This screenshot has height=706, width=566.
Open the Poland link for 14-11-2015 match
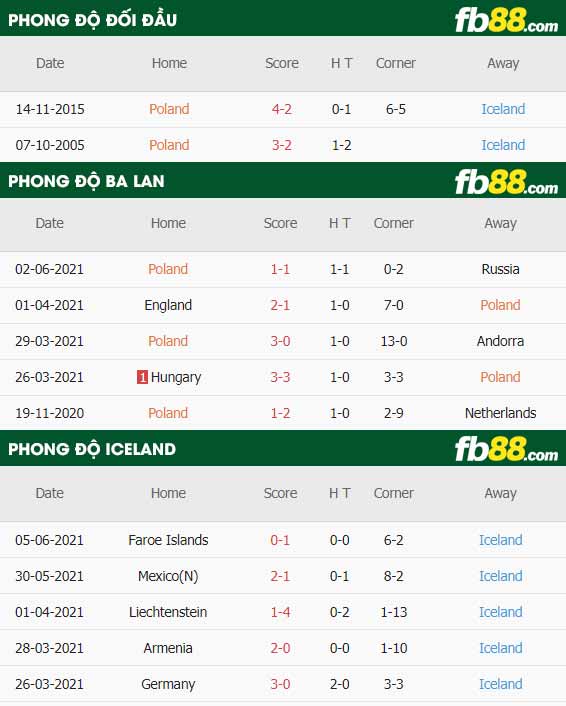pyautogui.click(x=169, y=109)
